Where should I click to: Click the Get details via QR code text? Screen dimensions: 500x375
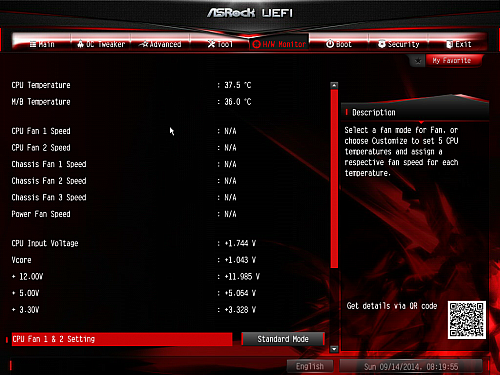[392, 306]
